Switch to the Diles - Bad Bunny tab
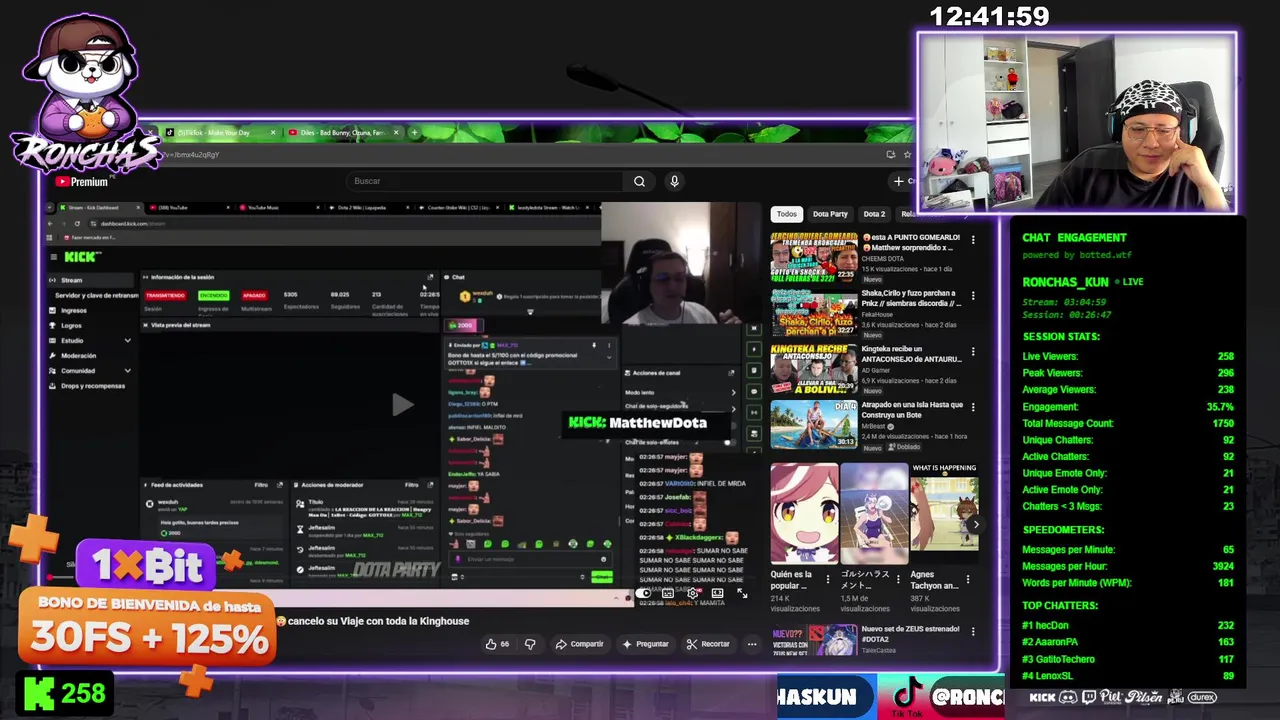Screen dimensions: 1280x720 (345, 132)
